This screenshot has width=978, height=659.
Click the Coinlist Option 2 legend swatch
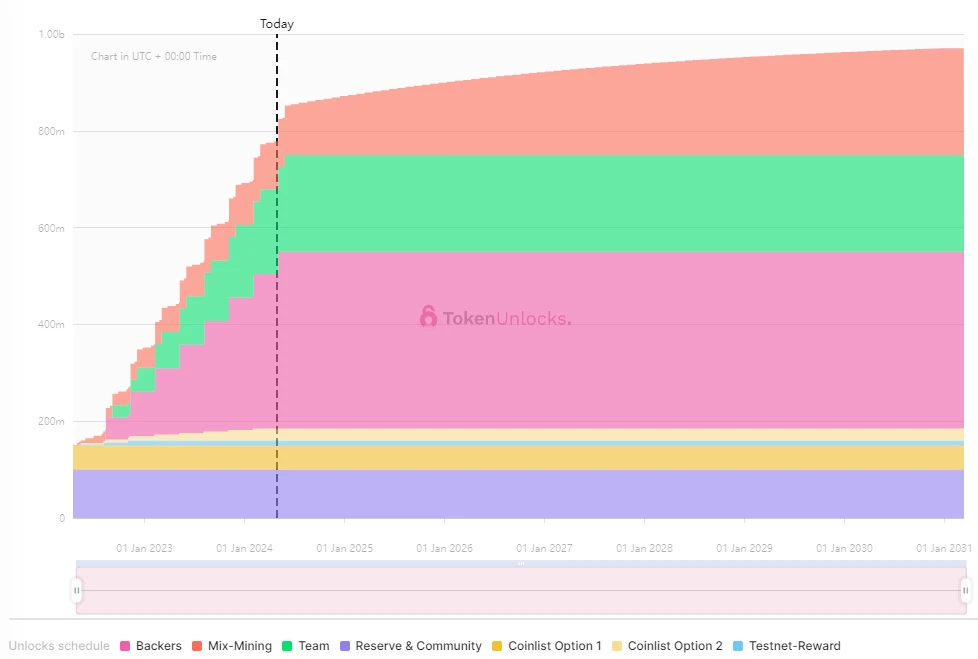pos(618,646)
